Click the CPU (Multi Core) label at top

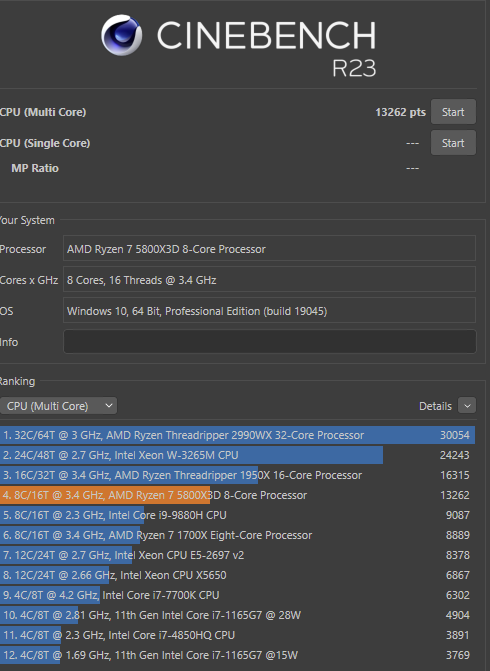coord(43,112)
